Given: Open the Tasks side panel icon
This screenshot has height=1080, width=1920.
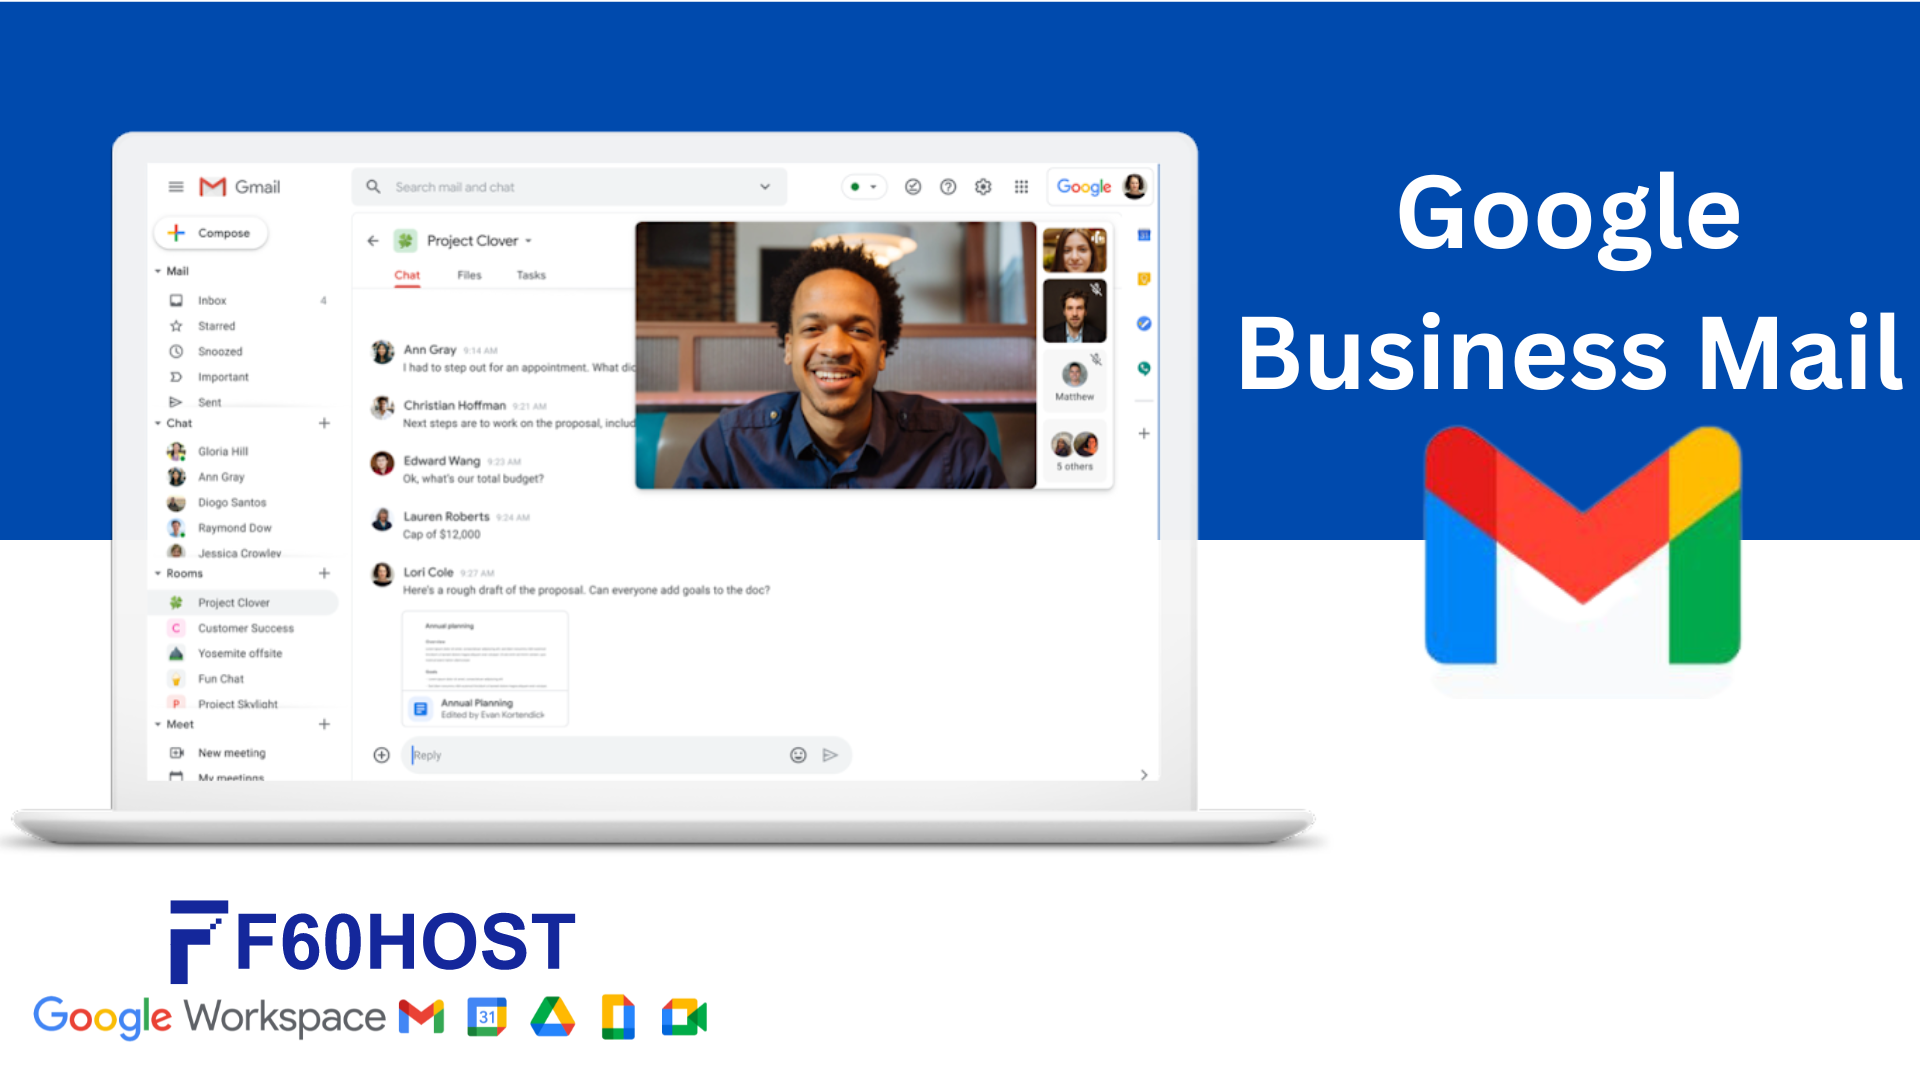Looking at the screenshot, I should click(x=1144, y=324).
